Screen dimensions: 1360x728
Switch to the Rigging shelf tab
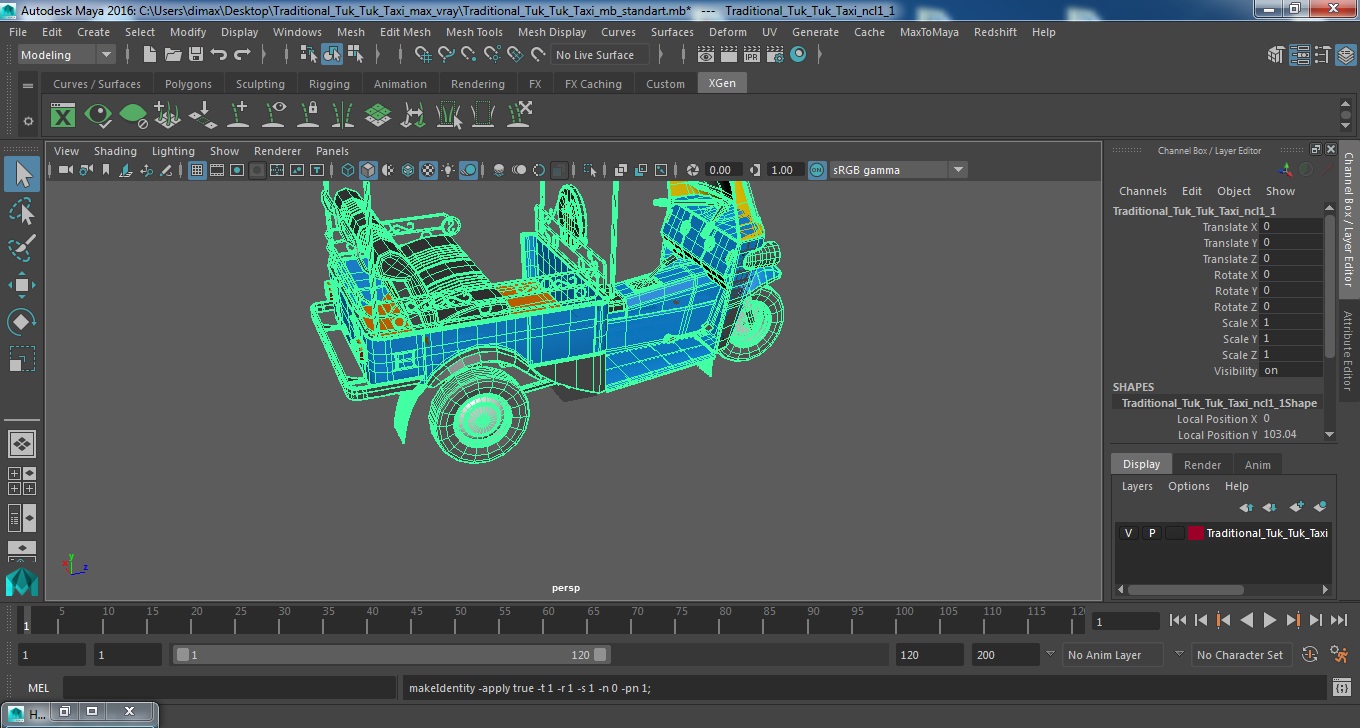329,84
